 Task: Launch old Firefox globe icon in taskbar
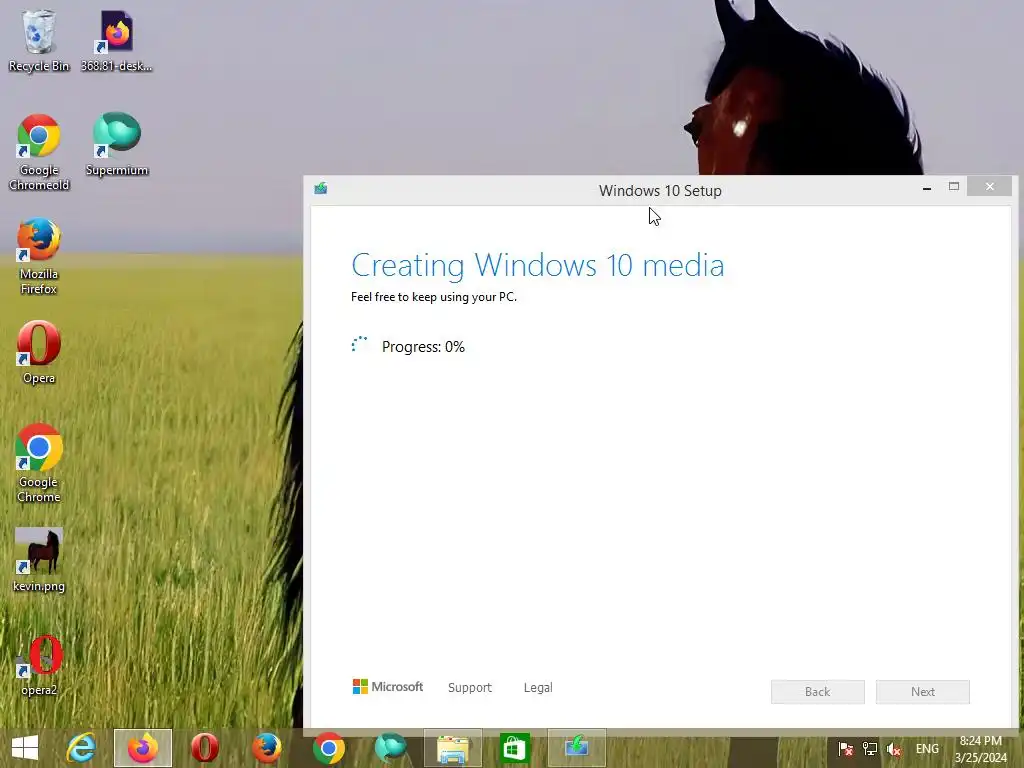click(x=266, y=748)
